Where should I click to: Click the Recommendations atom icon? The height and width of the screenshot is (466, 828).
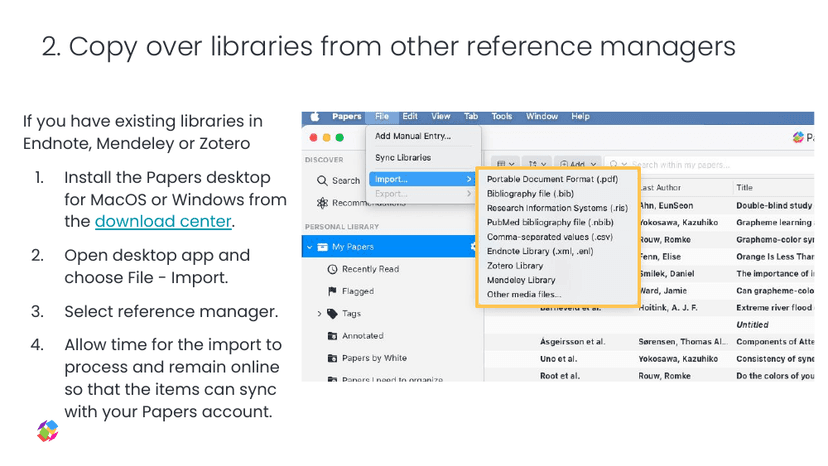(322, 203)
